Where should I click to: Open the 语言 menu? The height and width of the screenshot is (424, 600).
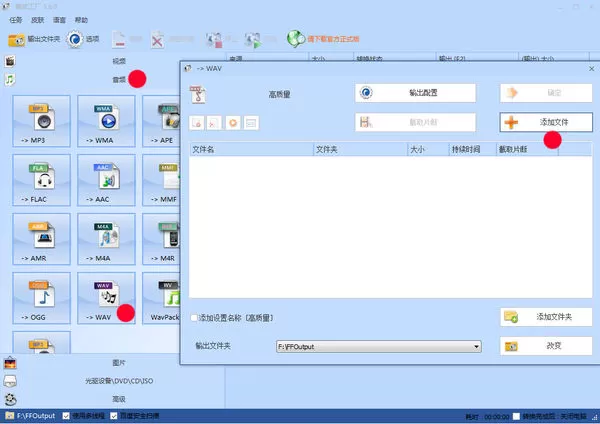coord(59,20)
